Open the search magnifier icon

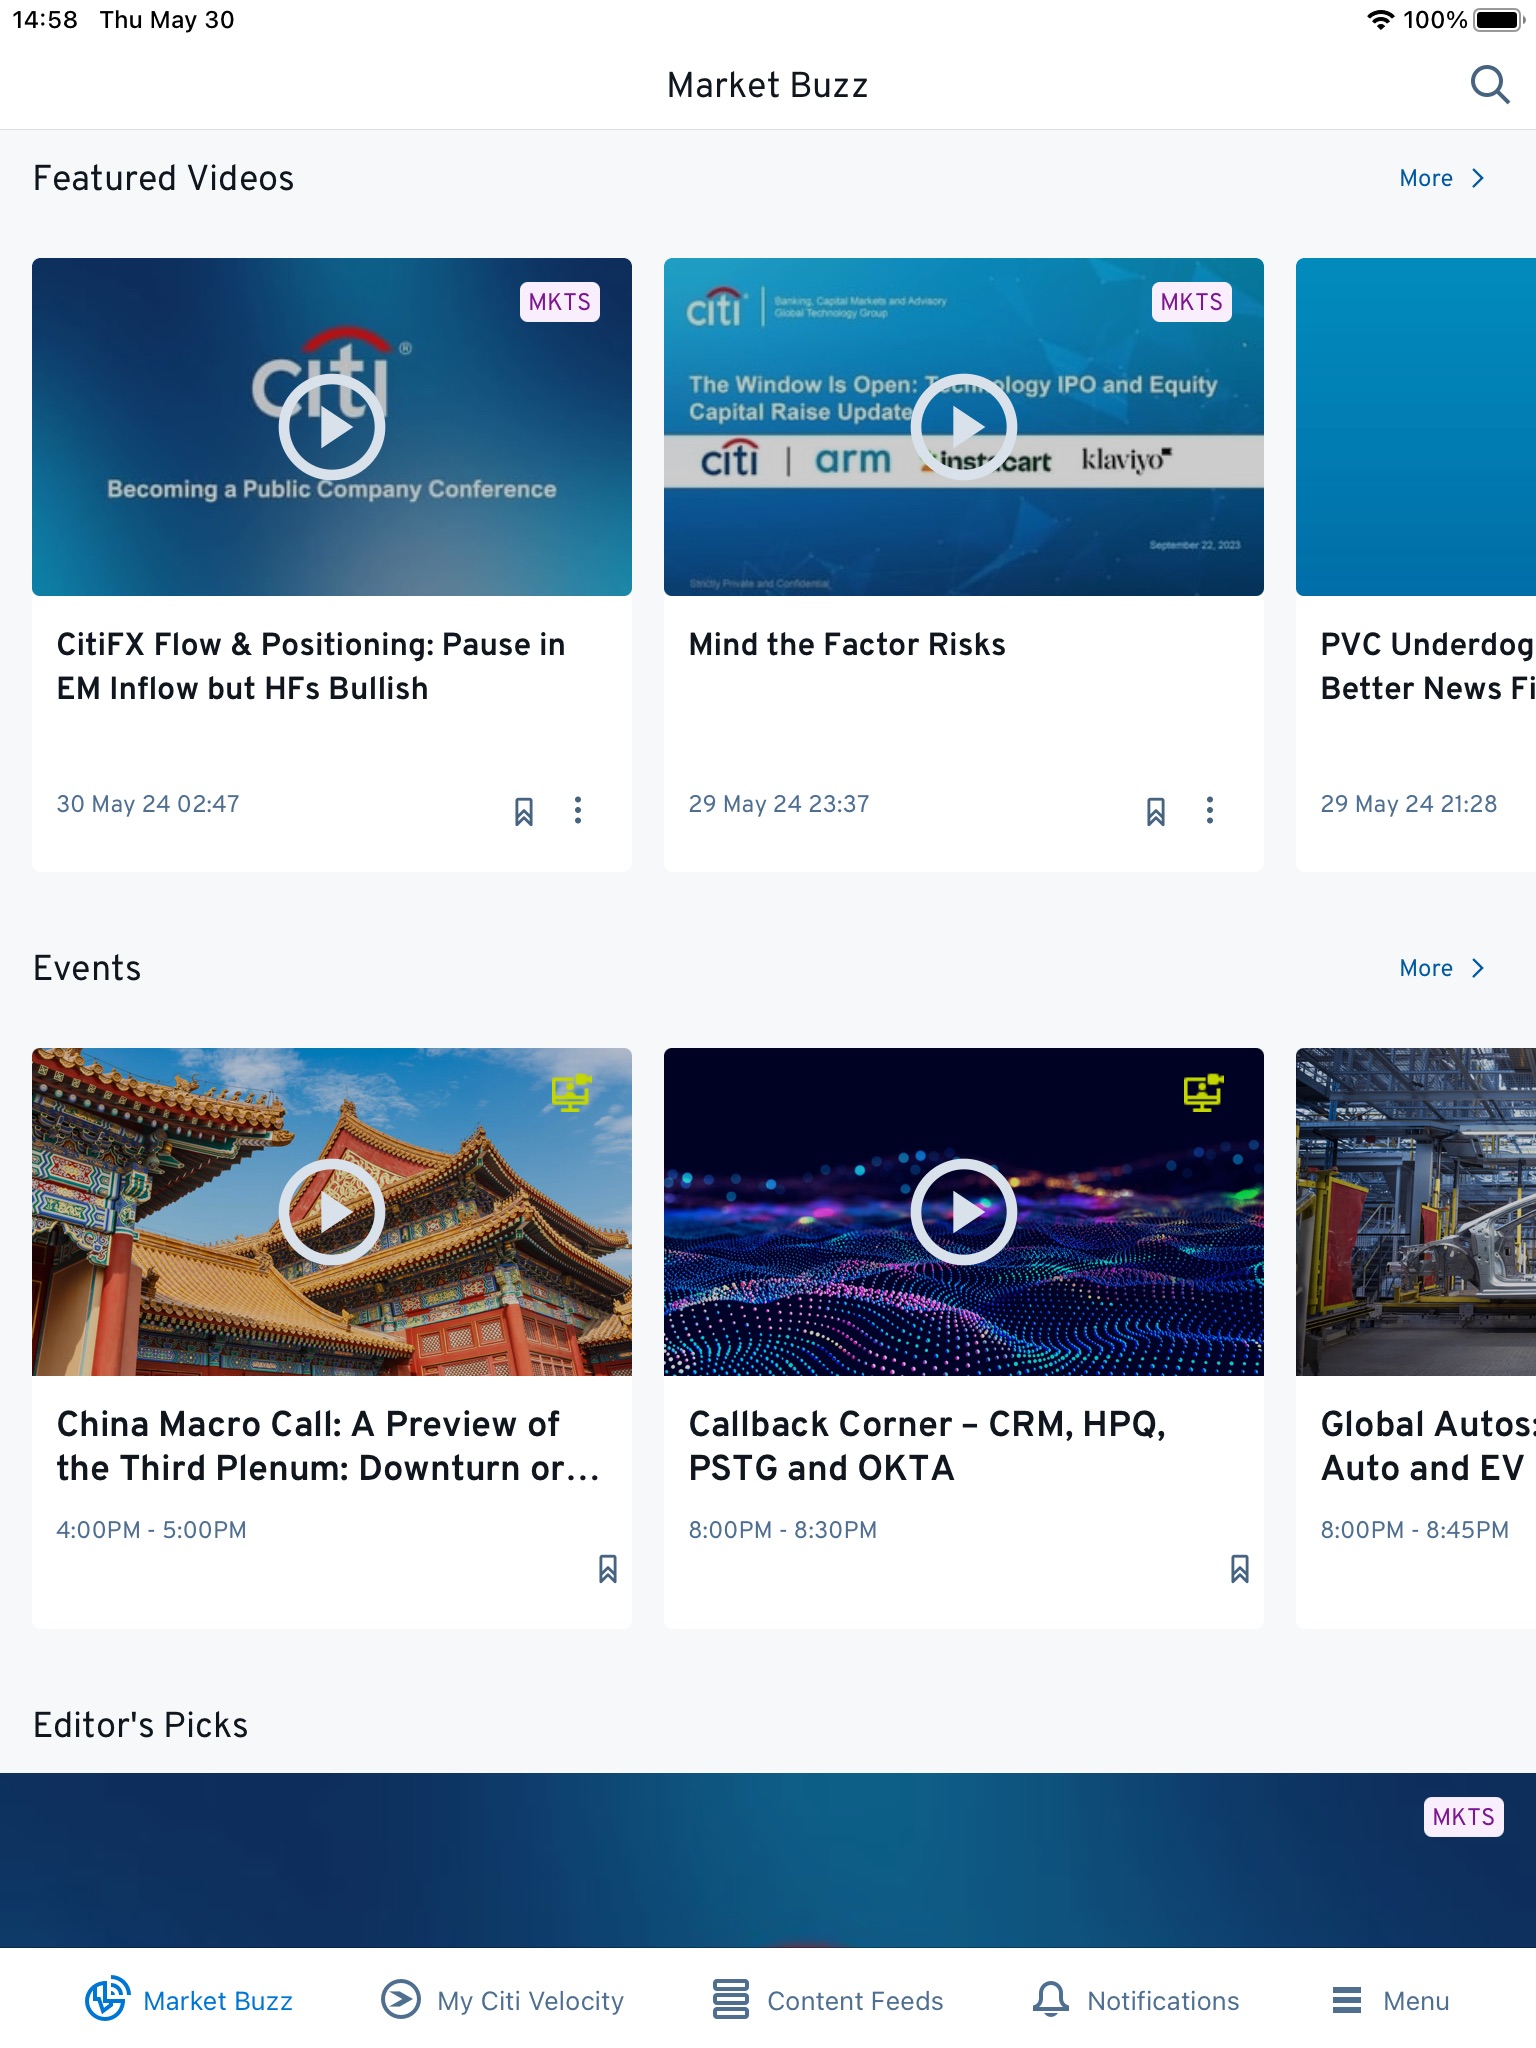pyautogui.click(x=1489, y=85)
